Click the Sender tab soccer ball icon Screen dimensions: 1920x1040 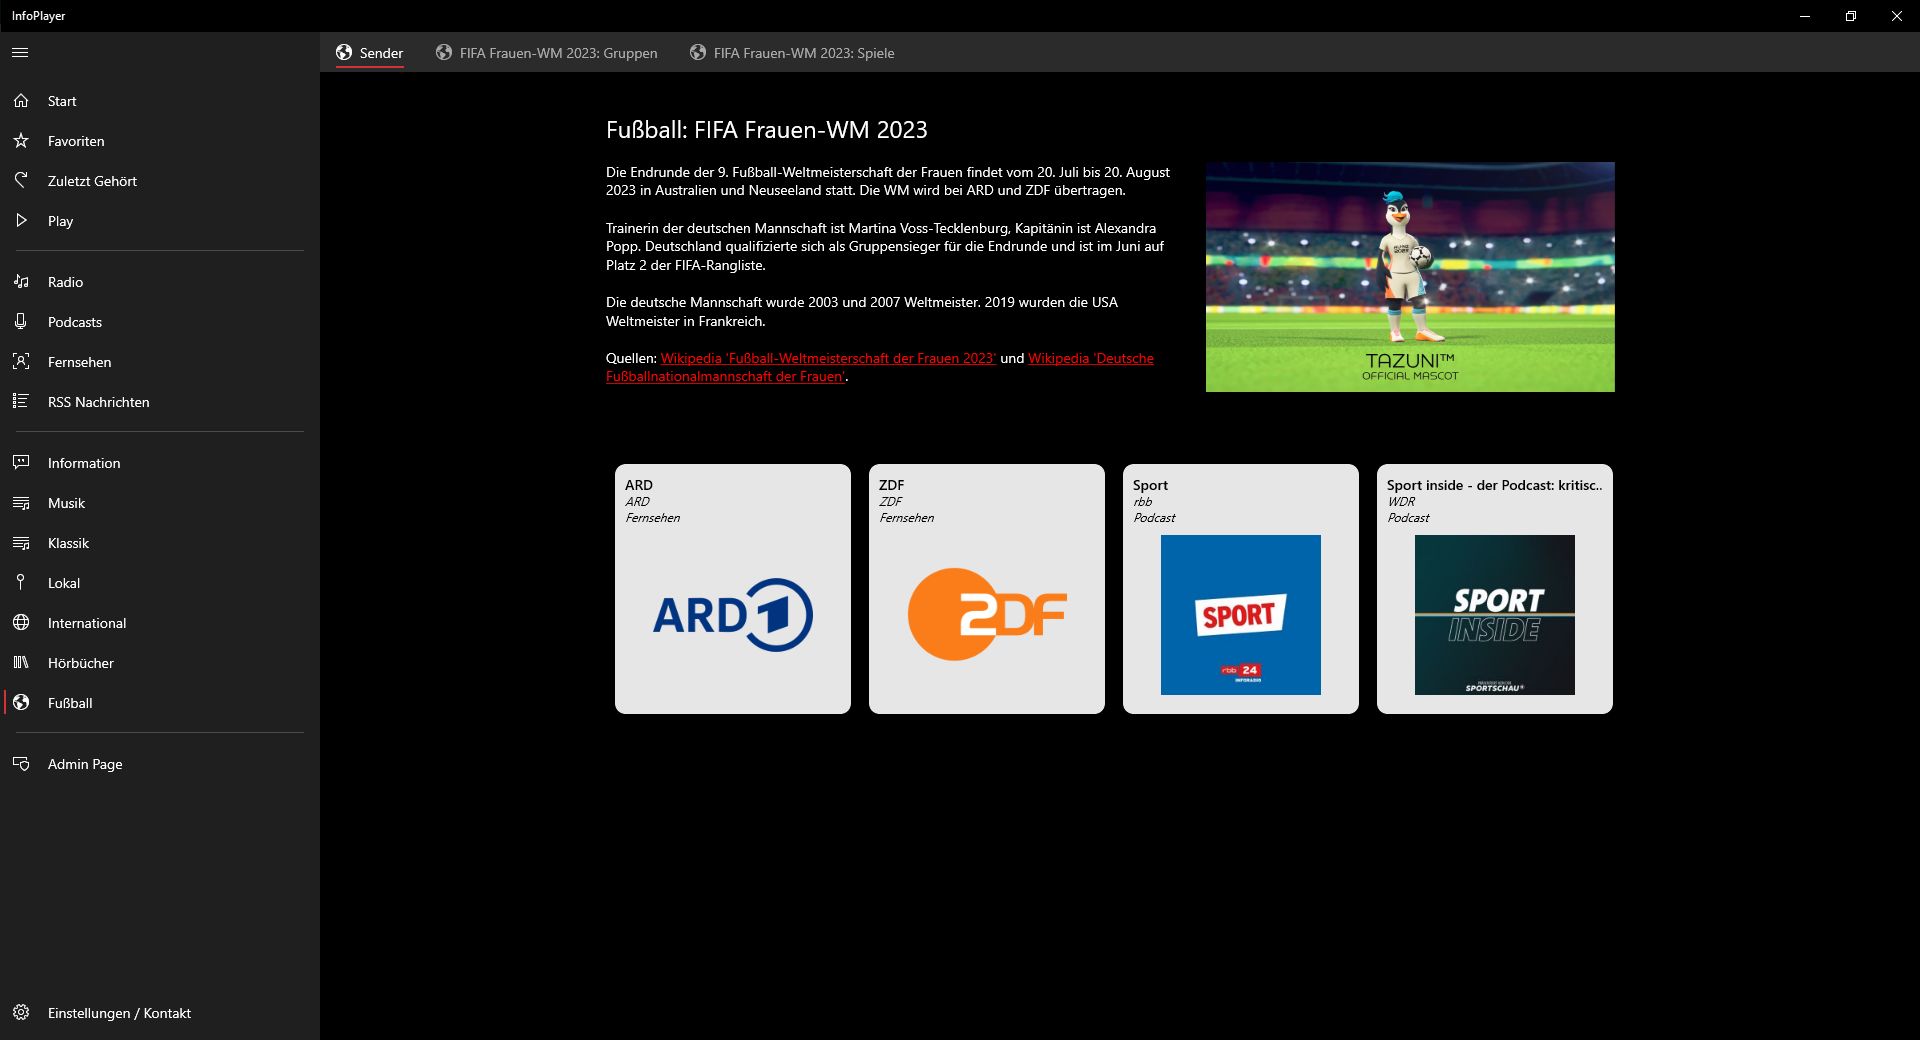tap(344, 52)
